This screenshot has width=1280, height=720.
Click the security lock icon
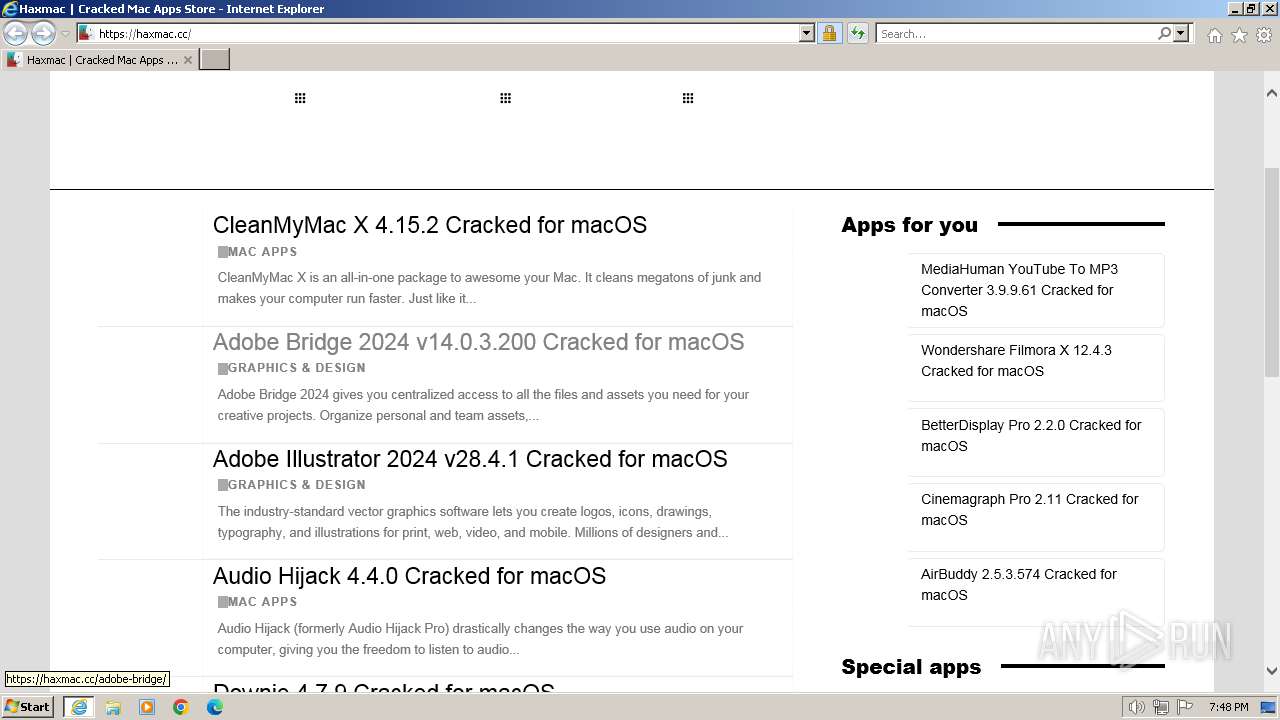pos(829,33)
